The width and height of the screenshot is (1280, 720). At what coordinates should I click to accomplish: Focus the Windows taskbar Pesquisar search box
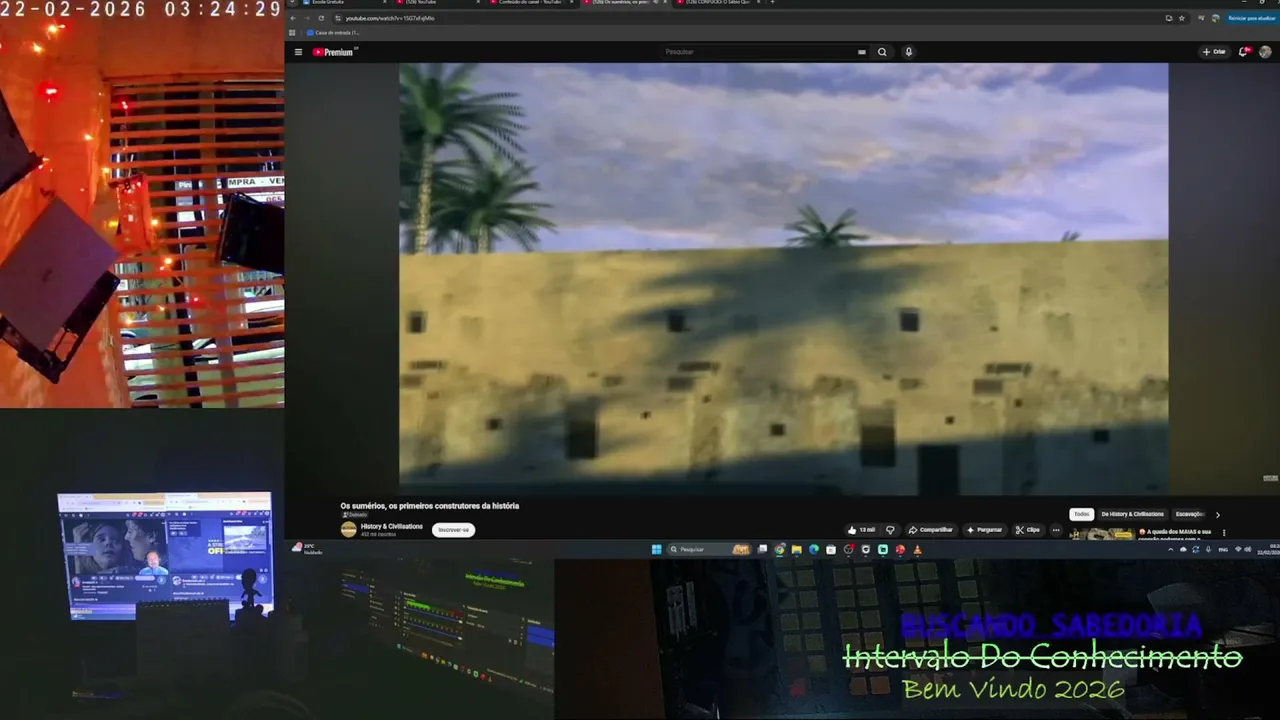click(x=709, y=549)
